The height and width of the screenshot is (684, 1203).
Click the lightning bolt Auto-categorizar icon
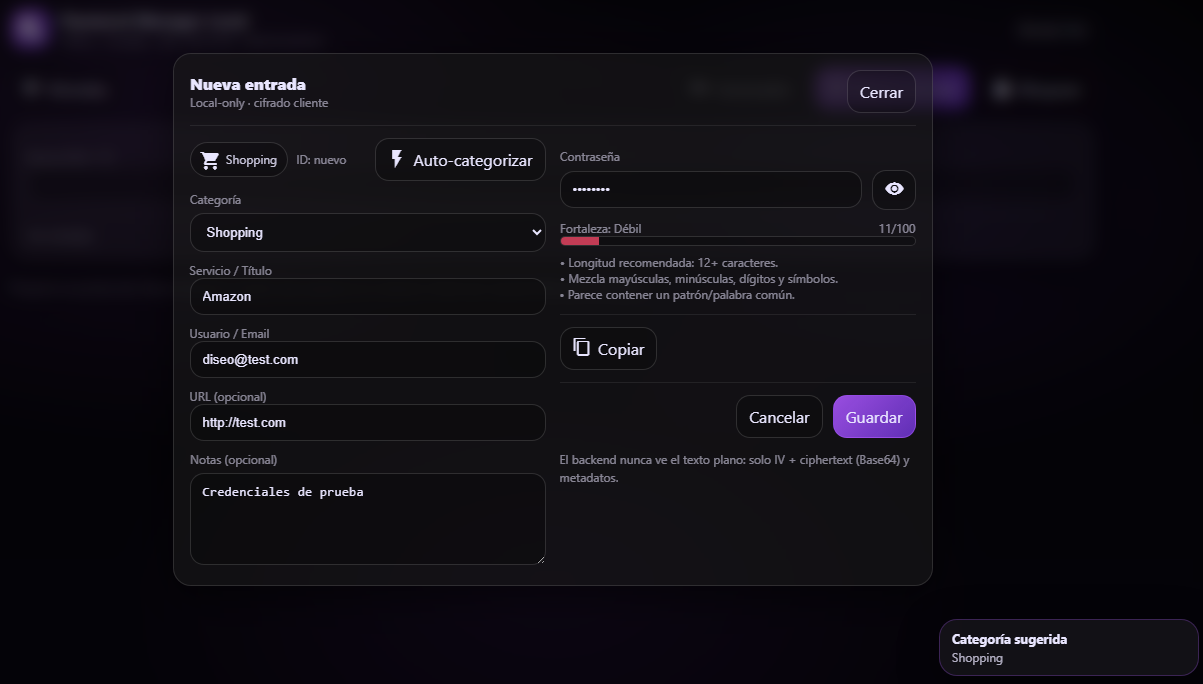coord(397,159)
